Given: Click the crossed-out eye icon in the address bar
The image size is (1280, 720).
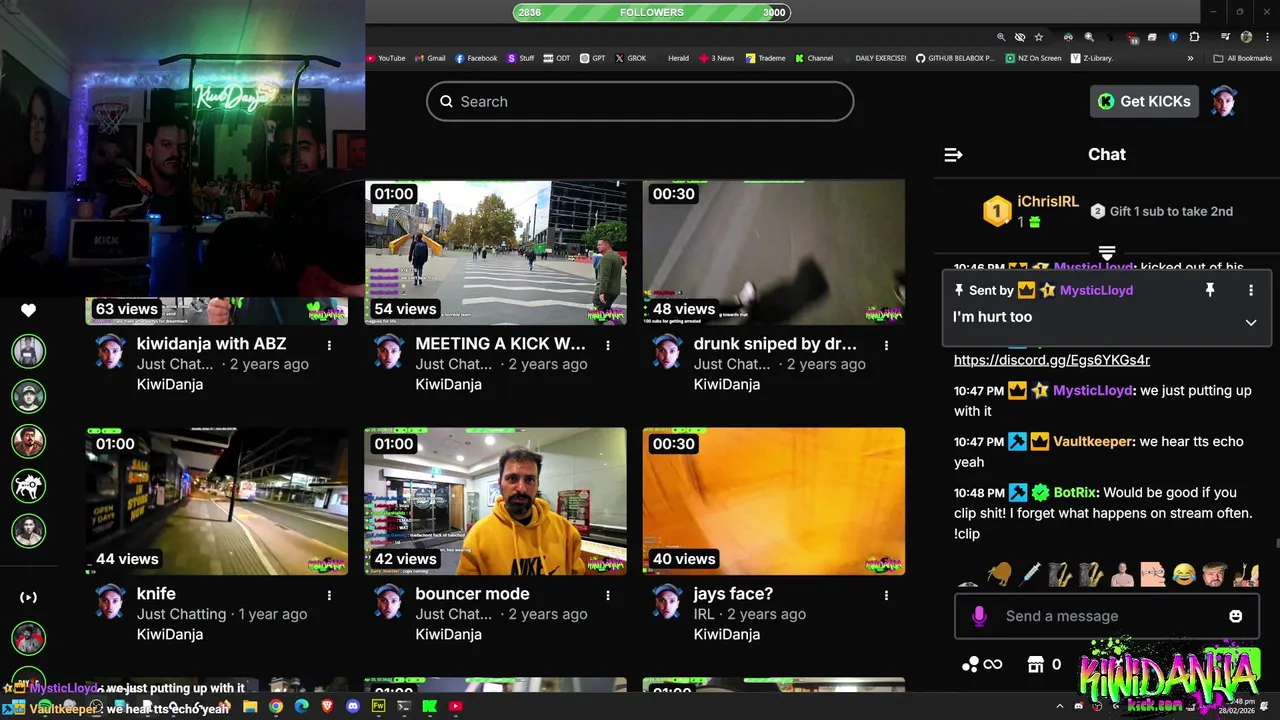Looking at the screenshot, I should pyautogui.click(x=1019, y=37).
